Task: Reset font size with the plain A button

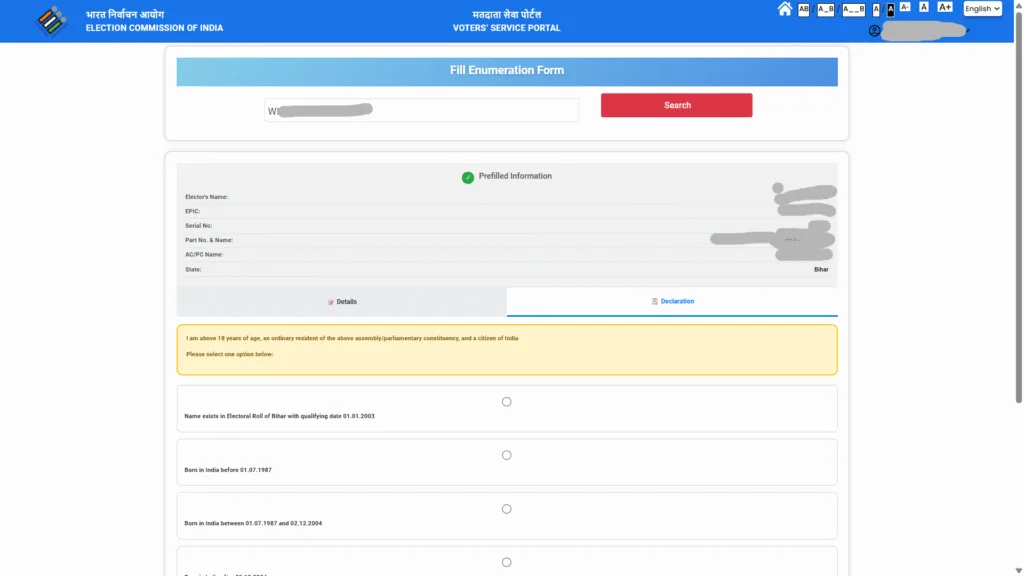Action: [923, 7]
